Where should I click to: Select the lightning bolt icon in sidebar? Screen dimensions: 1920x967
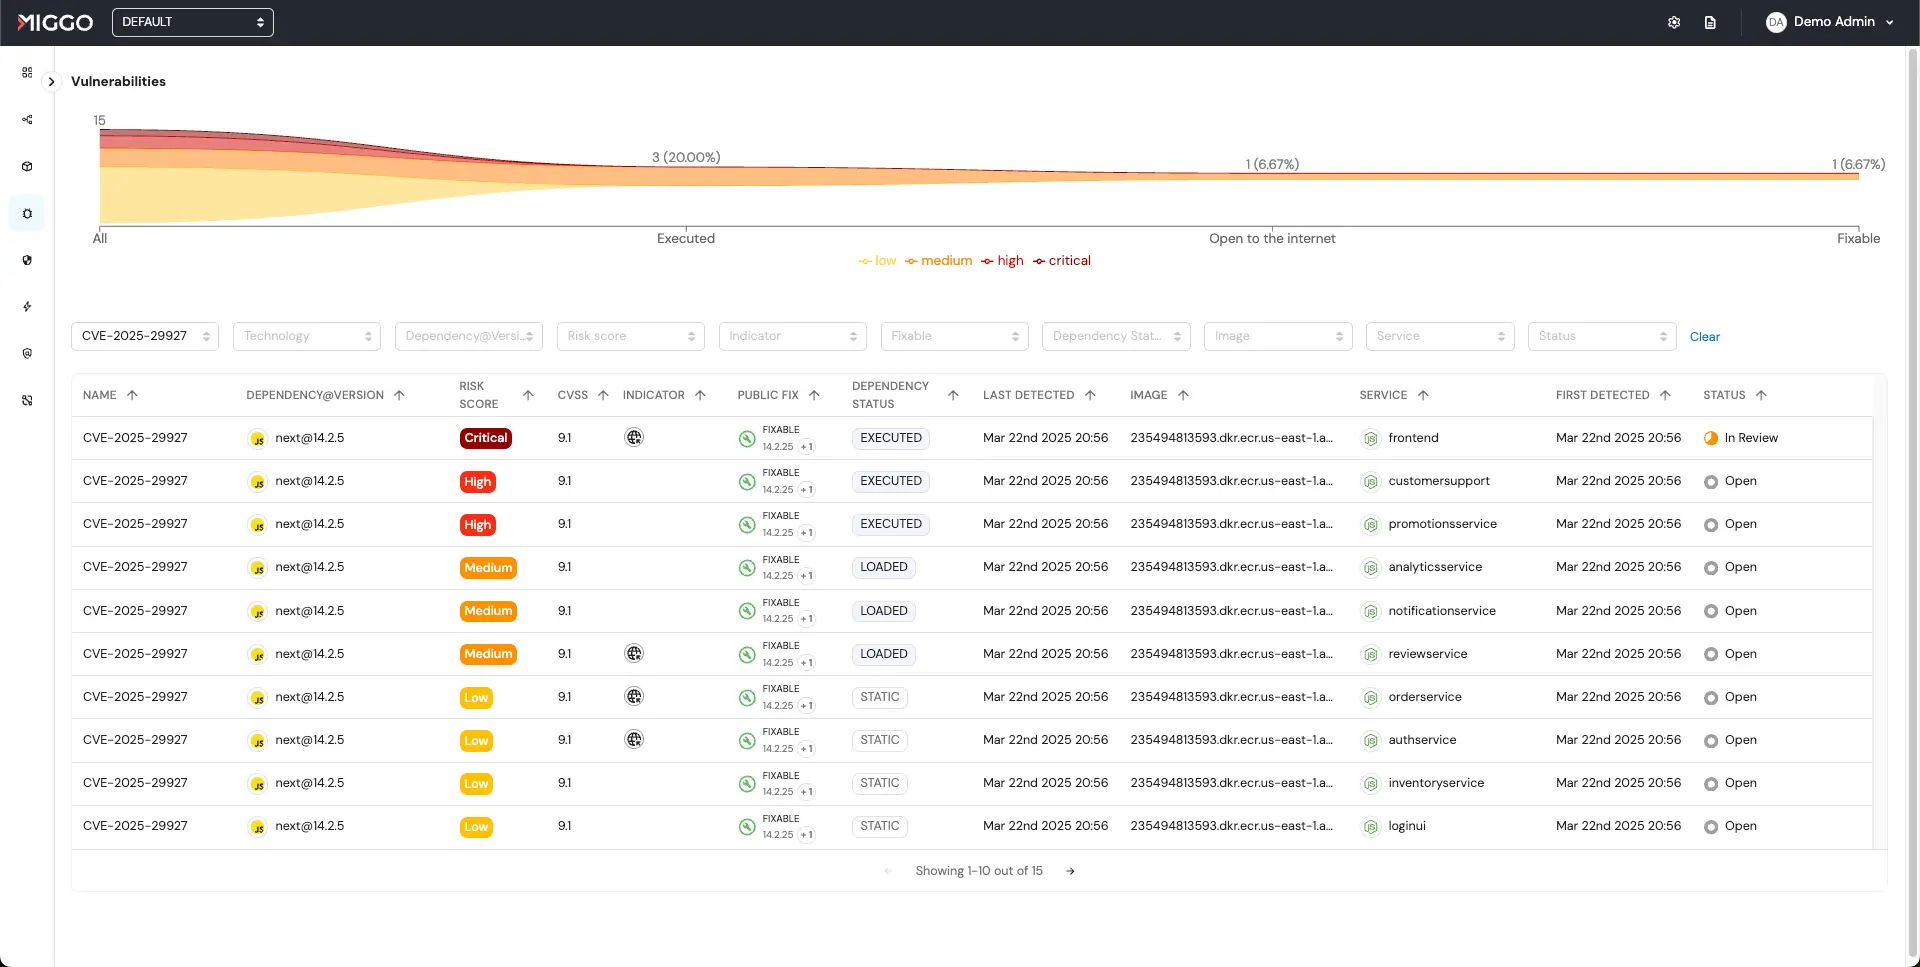coord(27,307)
